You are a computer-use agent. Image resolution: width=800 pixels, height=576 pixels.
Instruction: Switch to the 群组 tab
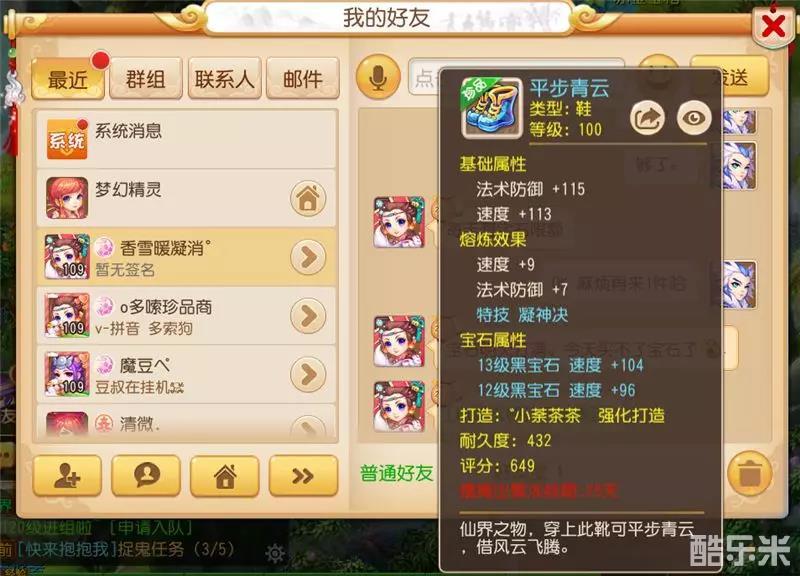coord(146,79)
